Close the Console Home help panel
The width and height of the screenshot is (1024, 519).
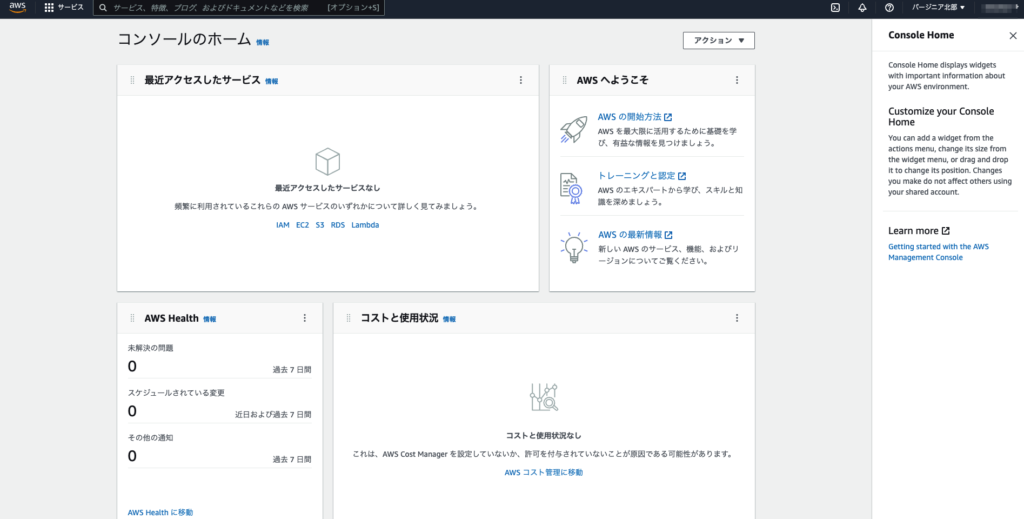point(1012,35)
